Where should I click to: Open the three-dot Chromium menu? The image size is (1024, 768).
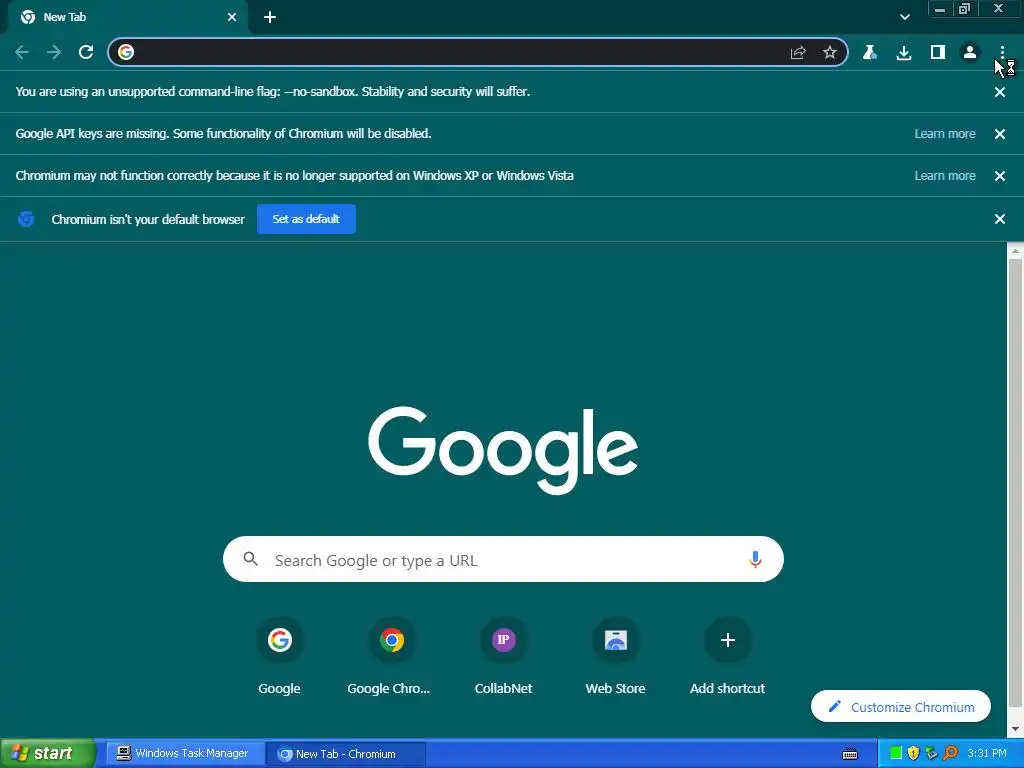(1002, 52)
